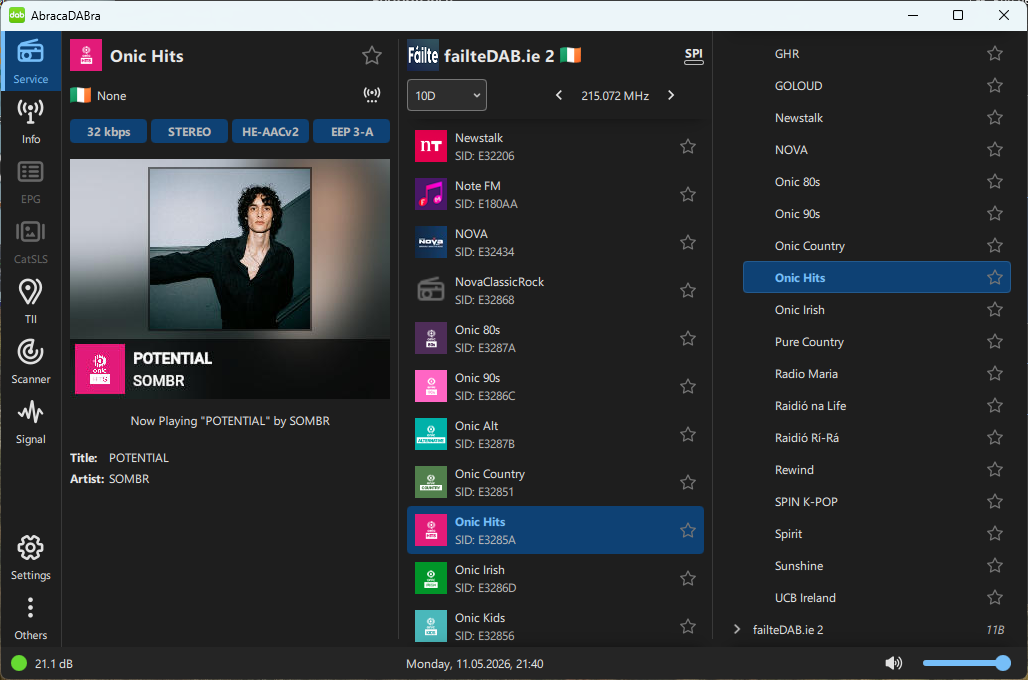The width and height of the screenshot is (1028, 680).
Task: Click the Onic Alt station logo
Action: 431,434
